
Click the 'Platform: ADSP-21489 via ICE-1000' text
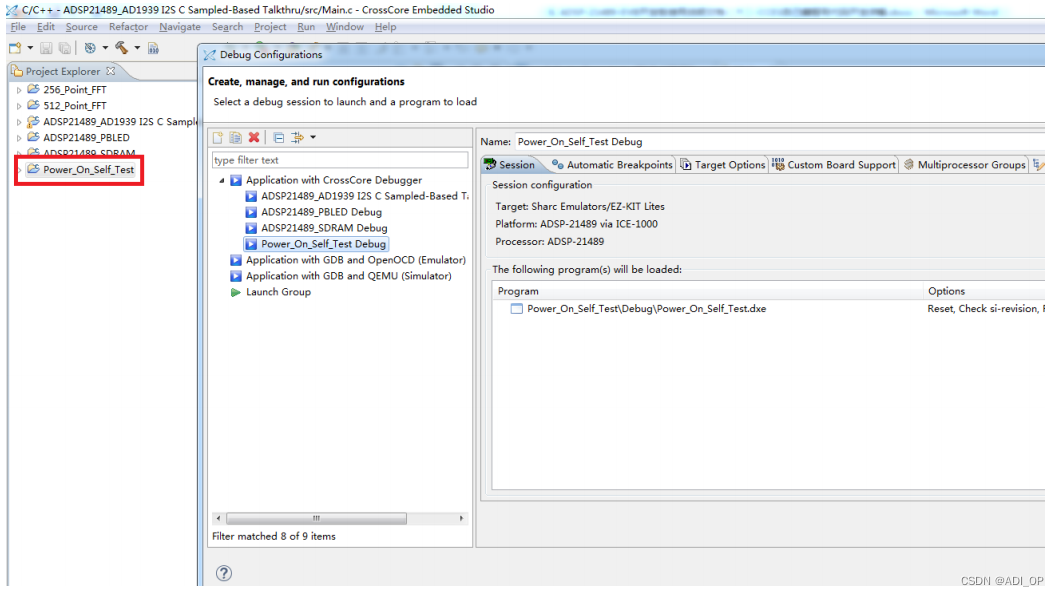coord(576,224)
